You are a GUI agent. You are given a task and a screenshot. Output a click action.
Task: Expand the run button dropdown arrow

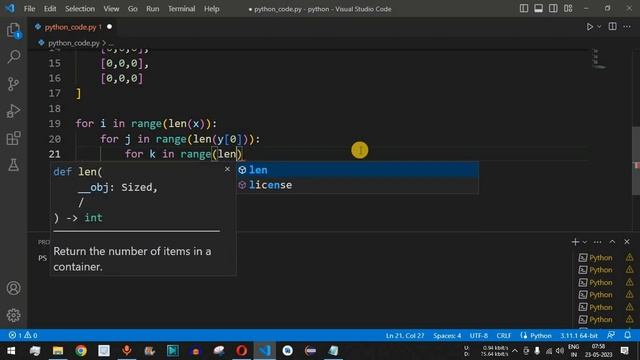pyautogui.click(x=599, y=27)
